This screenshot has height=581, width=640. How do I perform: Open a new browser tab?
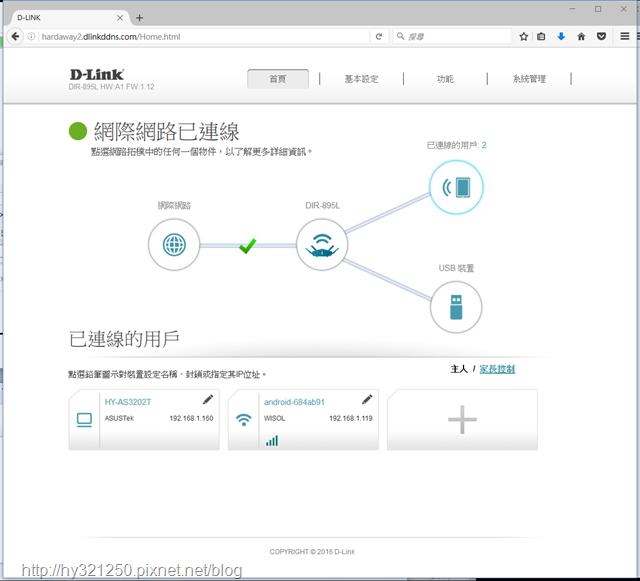click(140, 18)
